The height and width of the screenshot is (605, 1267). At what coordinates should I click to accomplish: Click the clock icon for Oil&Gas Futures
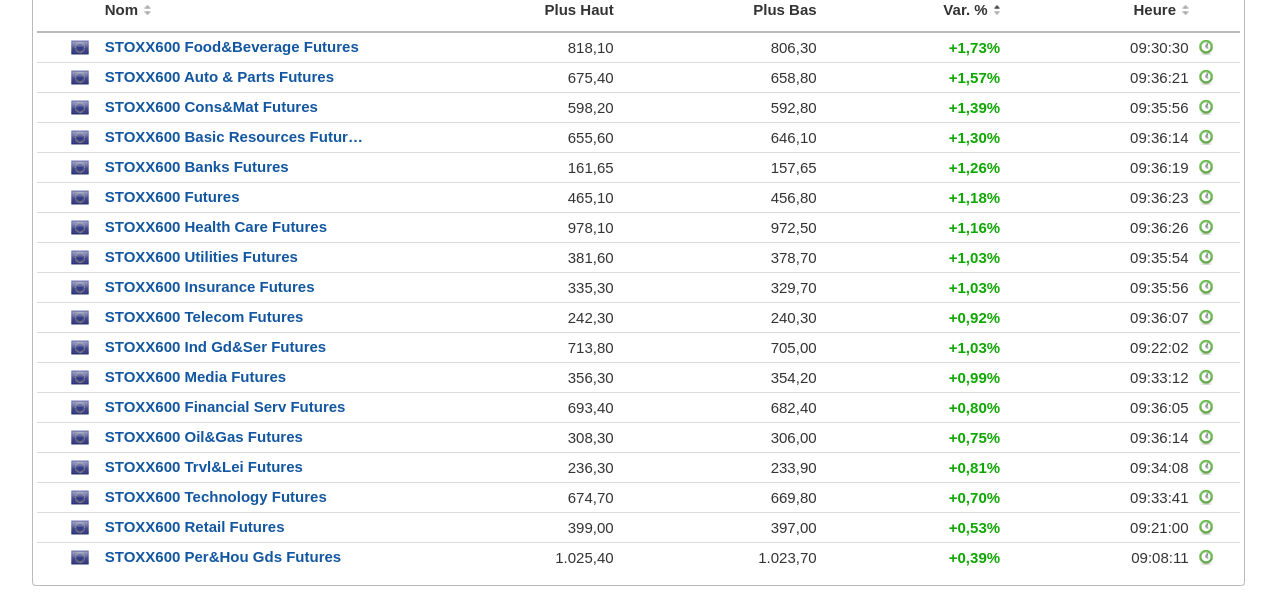point(1206,437)
